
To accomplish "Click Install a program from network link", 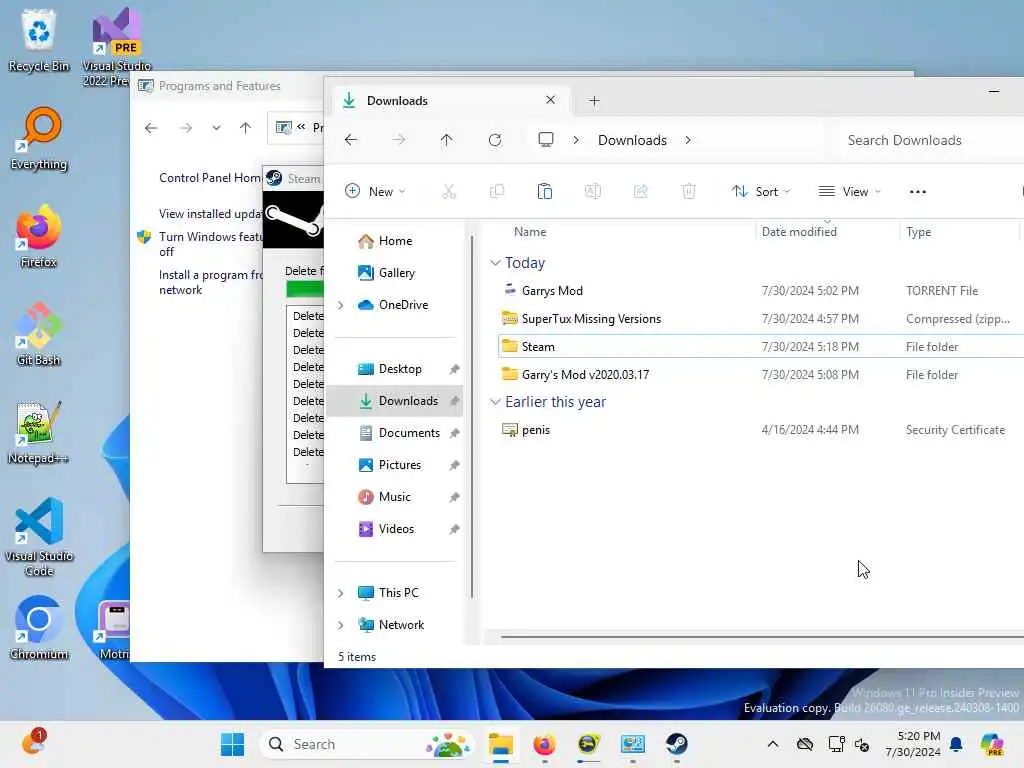I will (210, 282).
